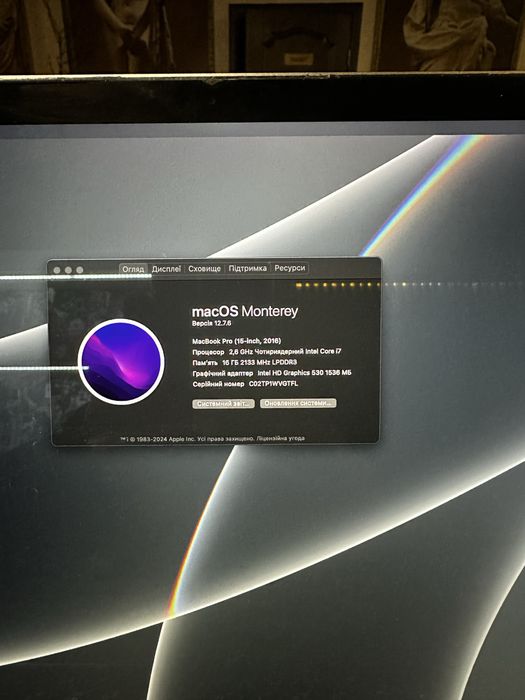Close the About This Mac window
Screen dimensions: 525x700
pos(57,270)
